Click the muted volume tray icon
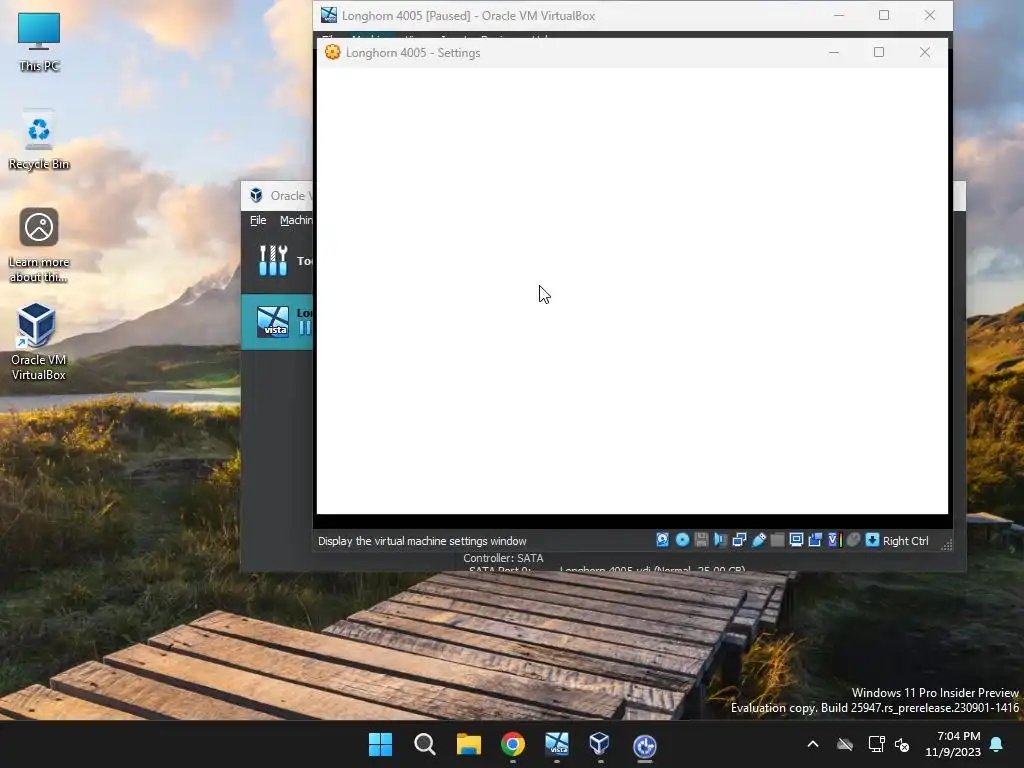 pyautogui.click(x=902, y=744)
